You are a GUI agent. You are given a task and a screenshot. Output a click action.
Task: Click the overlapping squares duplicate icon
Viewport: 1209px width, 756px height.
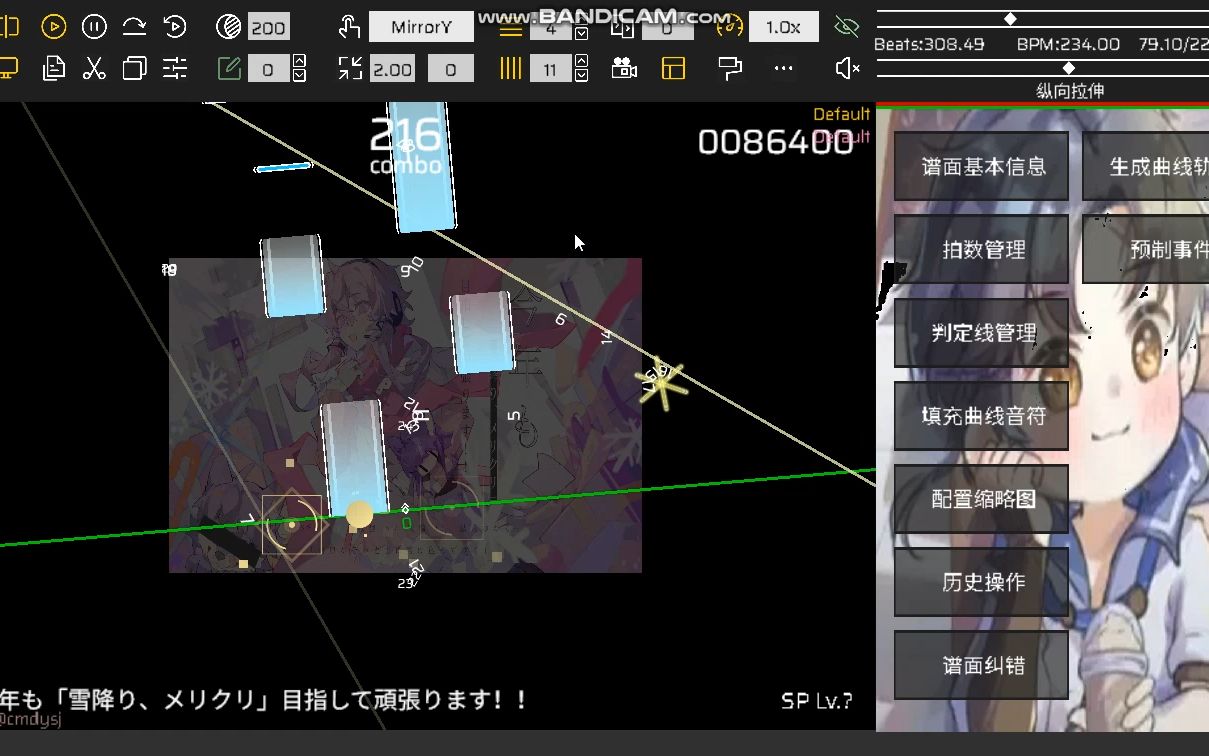pyautogui.click(x=134, y=68)
